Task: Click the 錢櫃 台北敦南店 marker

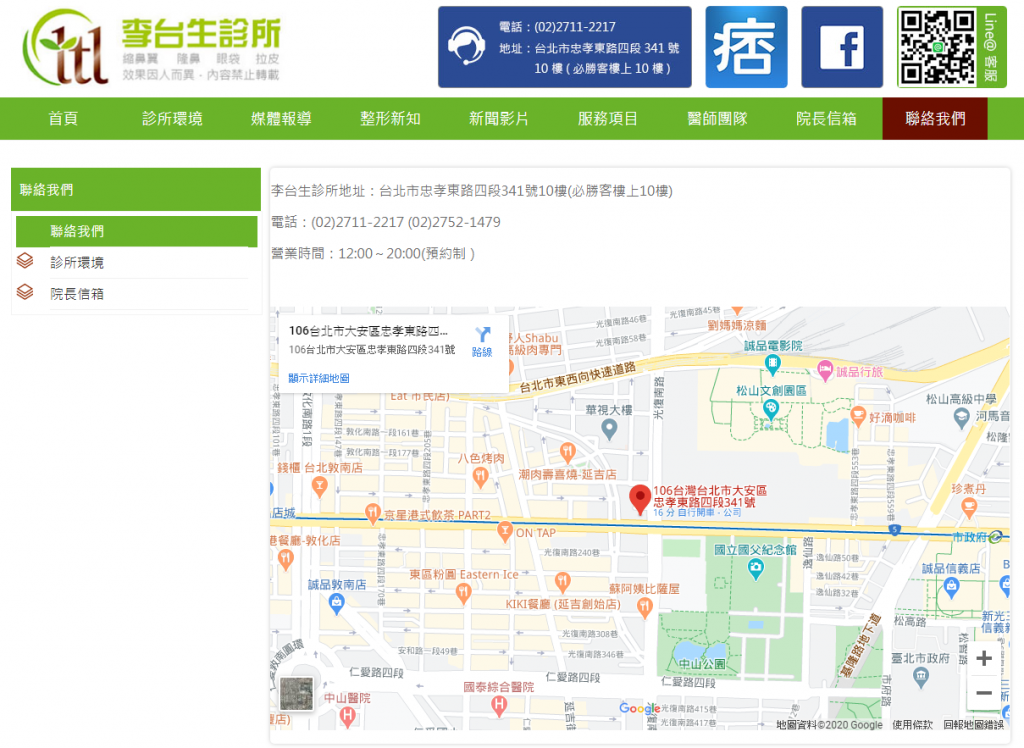Action: [x=319, y=487]
